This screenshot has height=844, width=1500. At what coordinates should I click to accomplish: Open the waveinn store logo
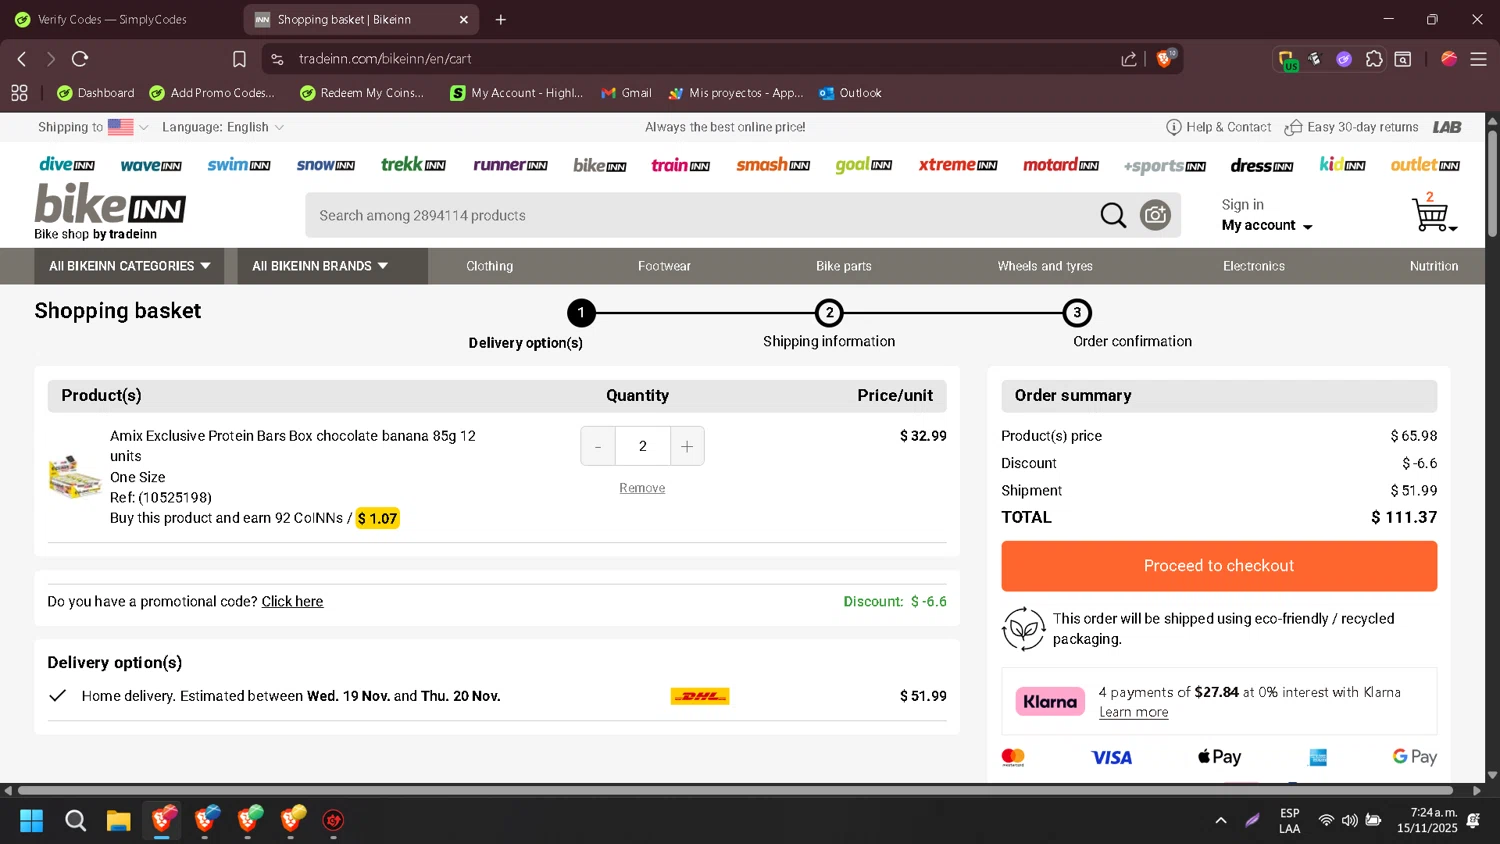151,166
